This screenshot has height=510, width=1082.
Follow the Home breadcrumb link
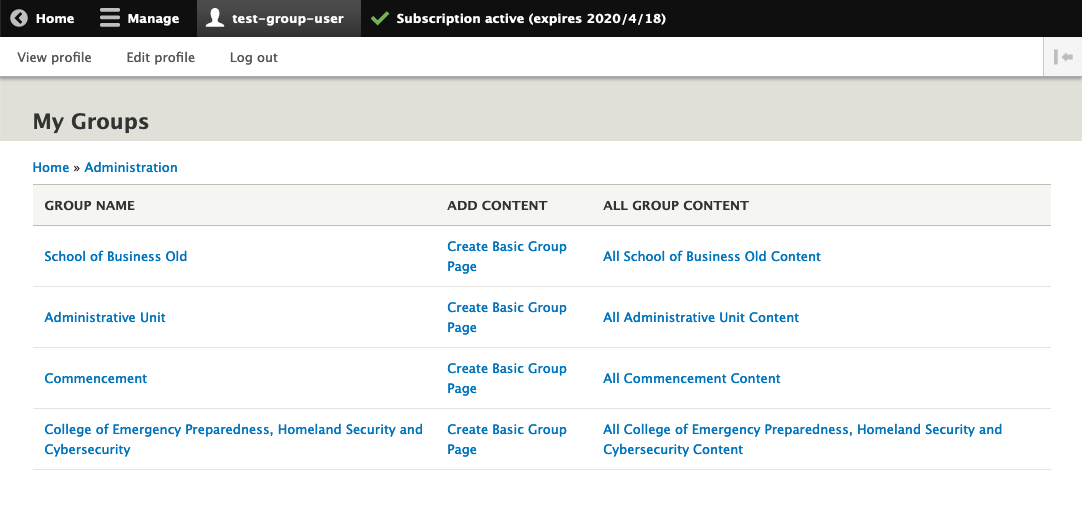point(51,167)
